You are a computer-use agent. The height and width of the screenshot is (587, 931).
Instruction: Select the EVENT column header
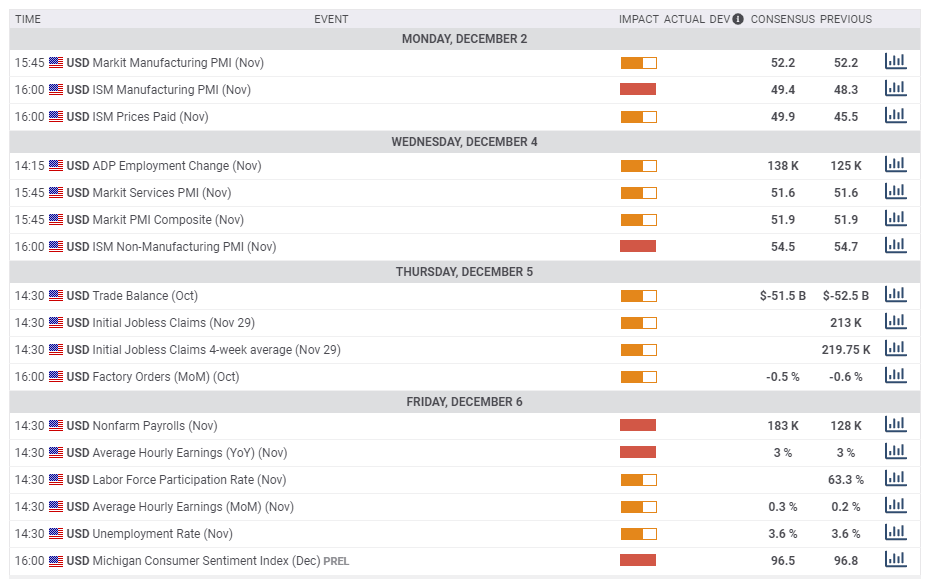[331, 18]
